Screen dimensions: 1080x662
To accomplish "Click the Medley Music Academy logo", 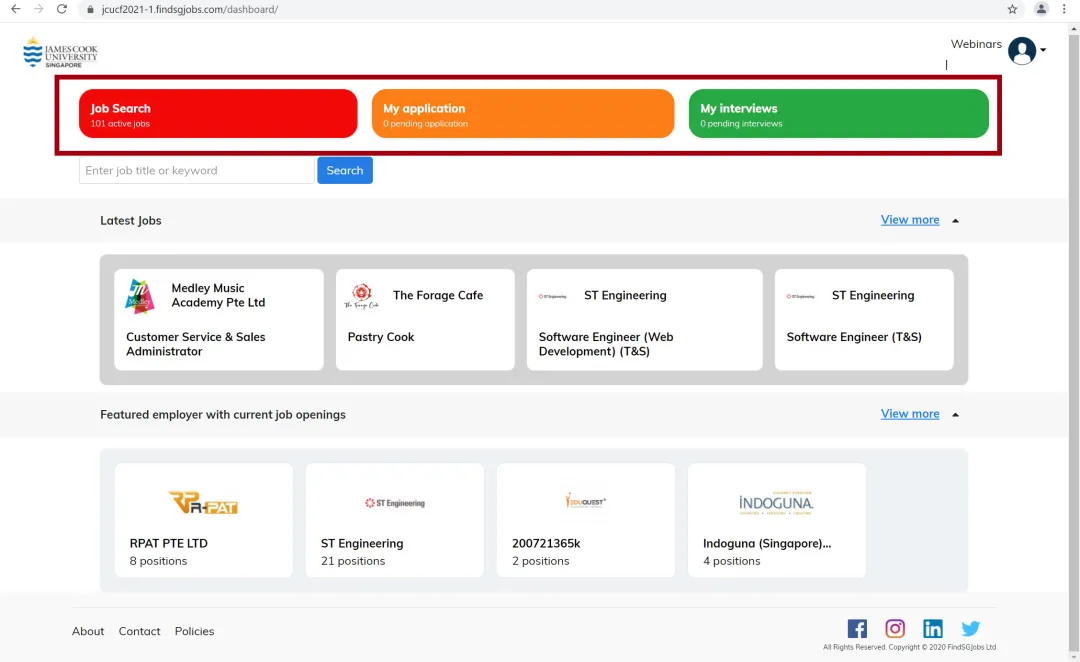I will coord(140,296).
